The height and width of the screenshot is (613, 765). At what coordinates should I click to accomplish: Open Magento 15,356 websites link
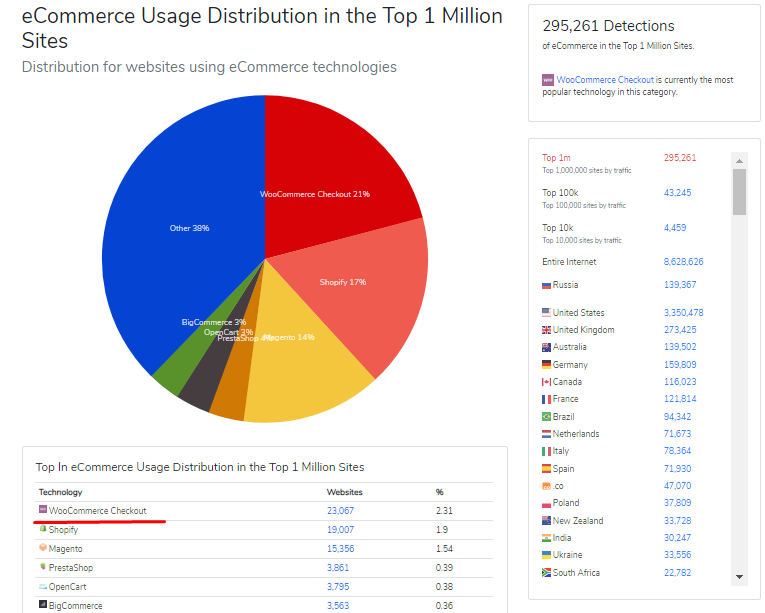click(341, 549)
